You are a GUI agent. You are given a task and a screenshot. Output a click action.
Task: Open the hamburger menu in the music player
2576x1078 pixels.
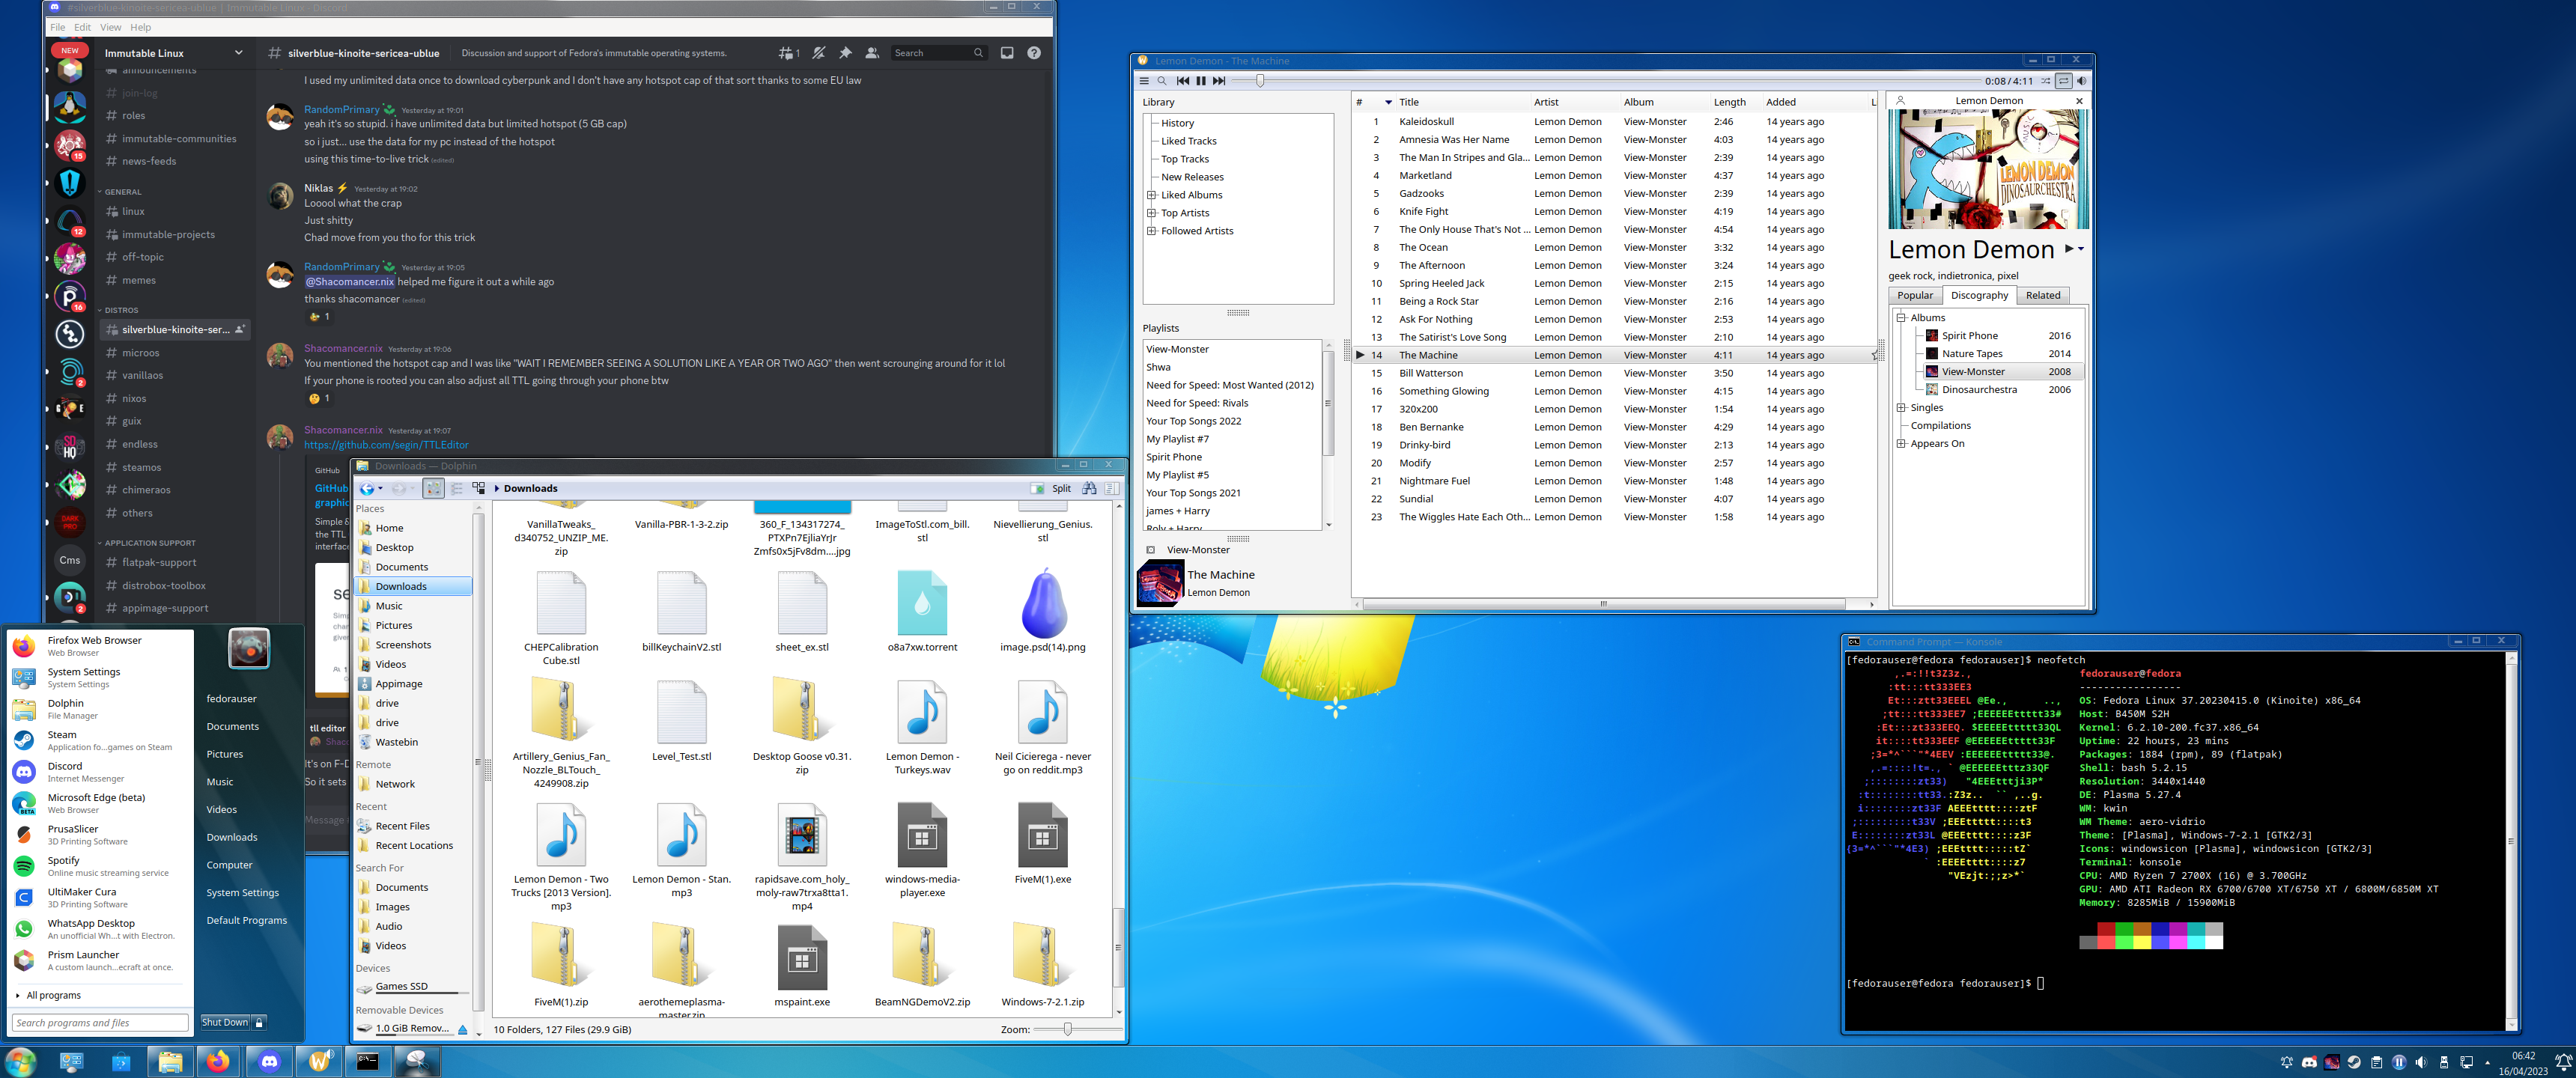[1145, 81]
